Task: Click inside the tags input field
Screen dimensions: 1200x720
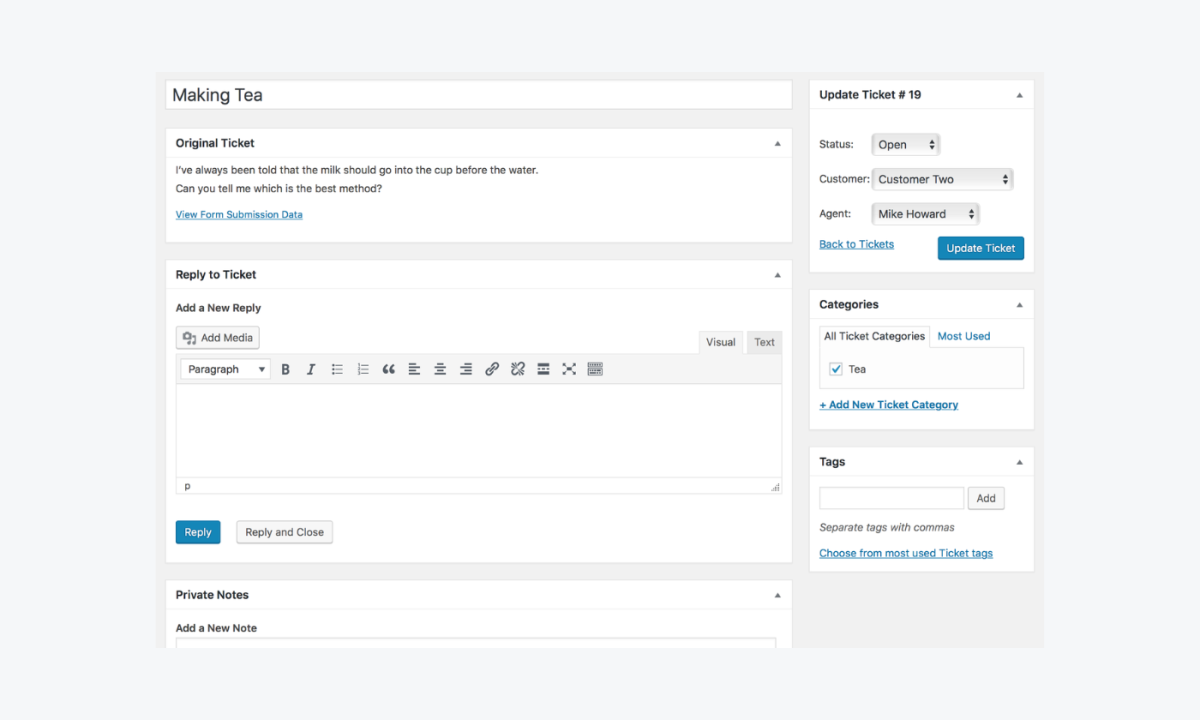Action: click(890, 497)
